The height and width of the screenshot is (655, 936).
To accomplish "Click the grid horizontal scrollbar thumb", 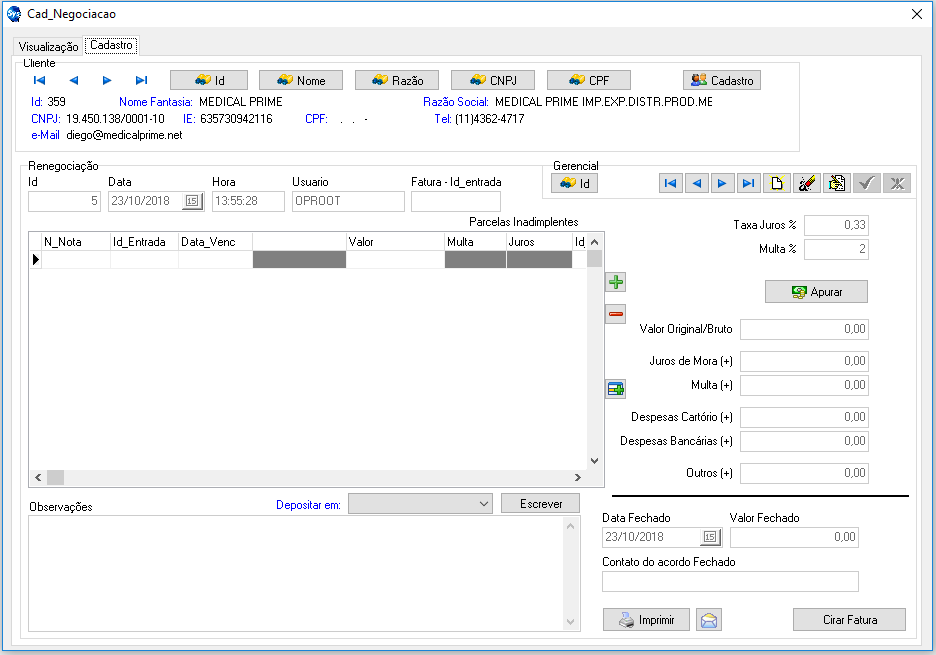I will click(55, 478).
